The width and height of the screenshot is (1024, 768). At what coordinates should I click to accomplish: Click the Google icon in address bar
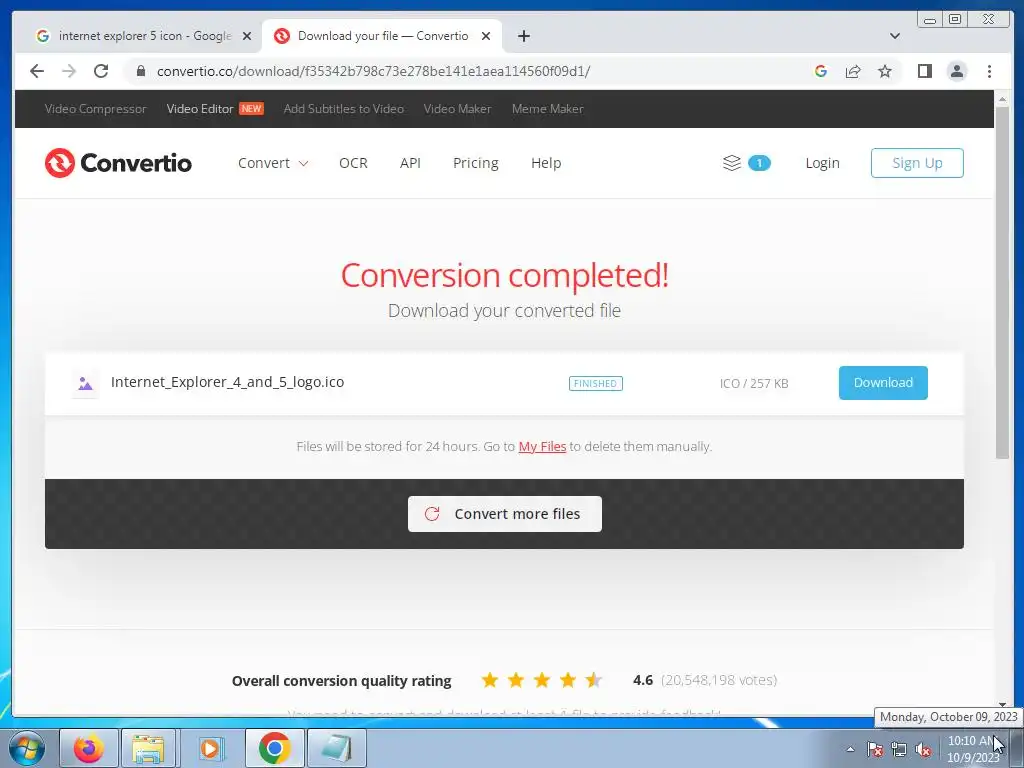pyautogui.click(x=821, y=71)
